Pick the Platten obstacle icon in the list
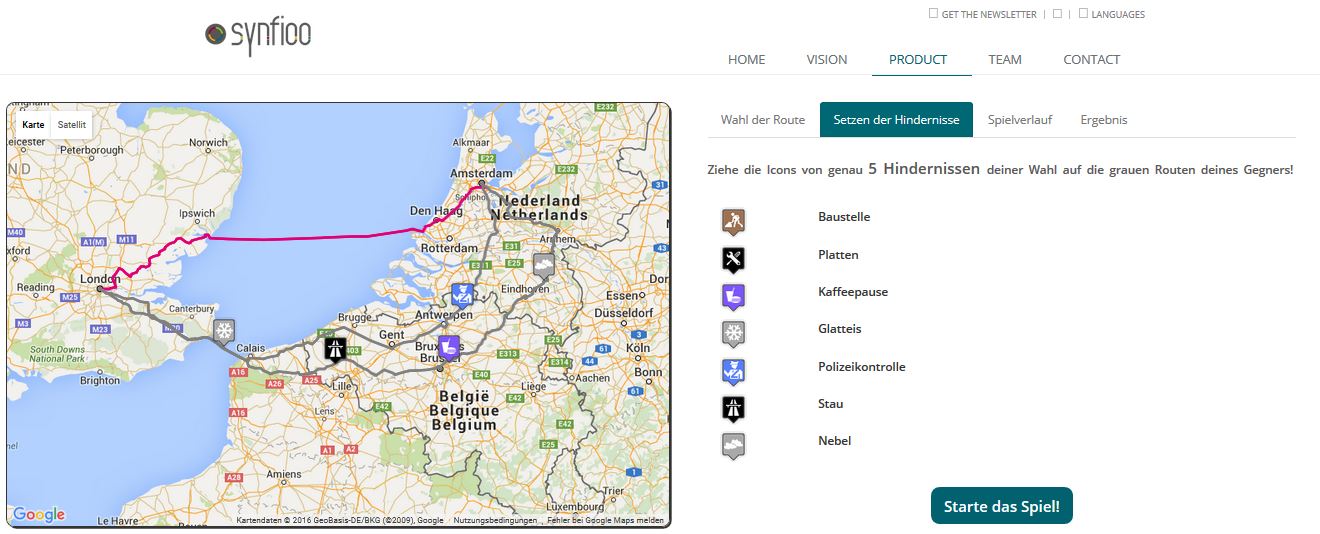Screen dimensions: 1320x534 pyautogui.click(x=733, y=258)
